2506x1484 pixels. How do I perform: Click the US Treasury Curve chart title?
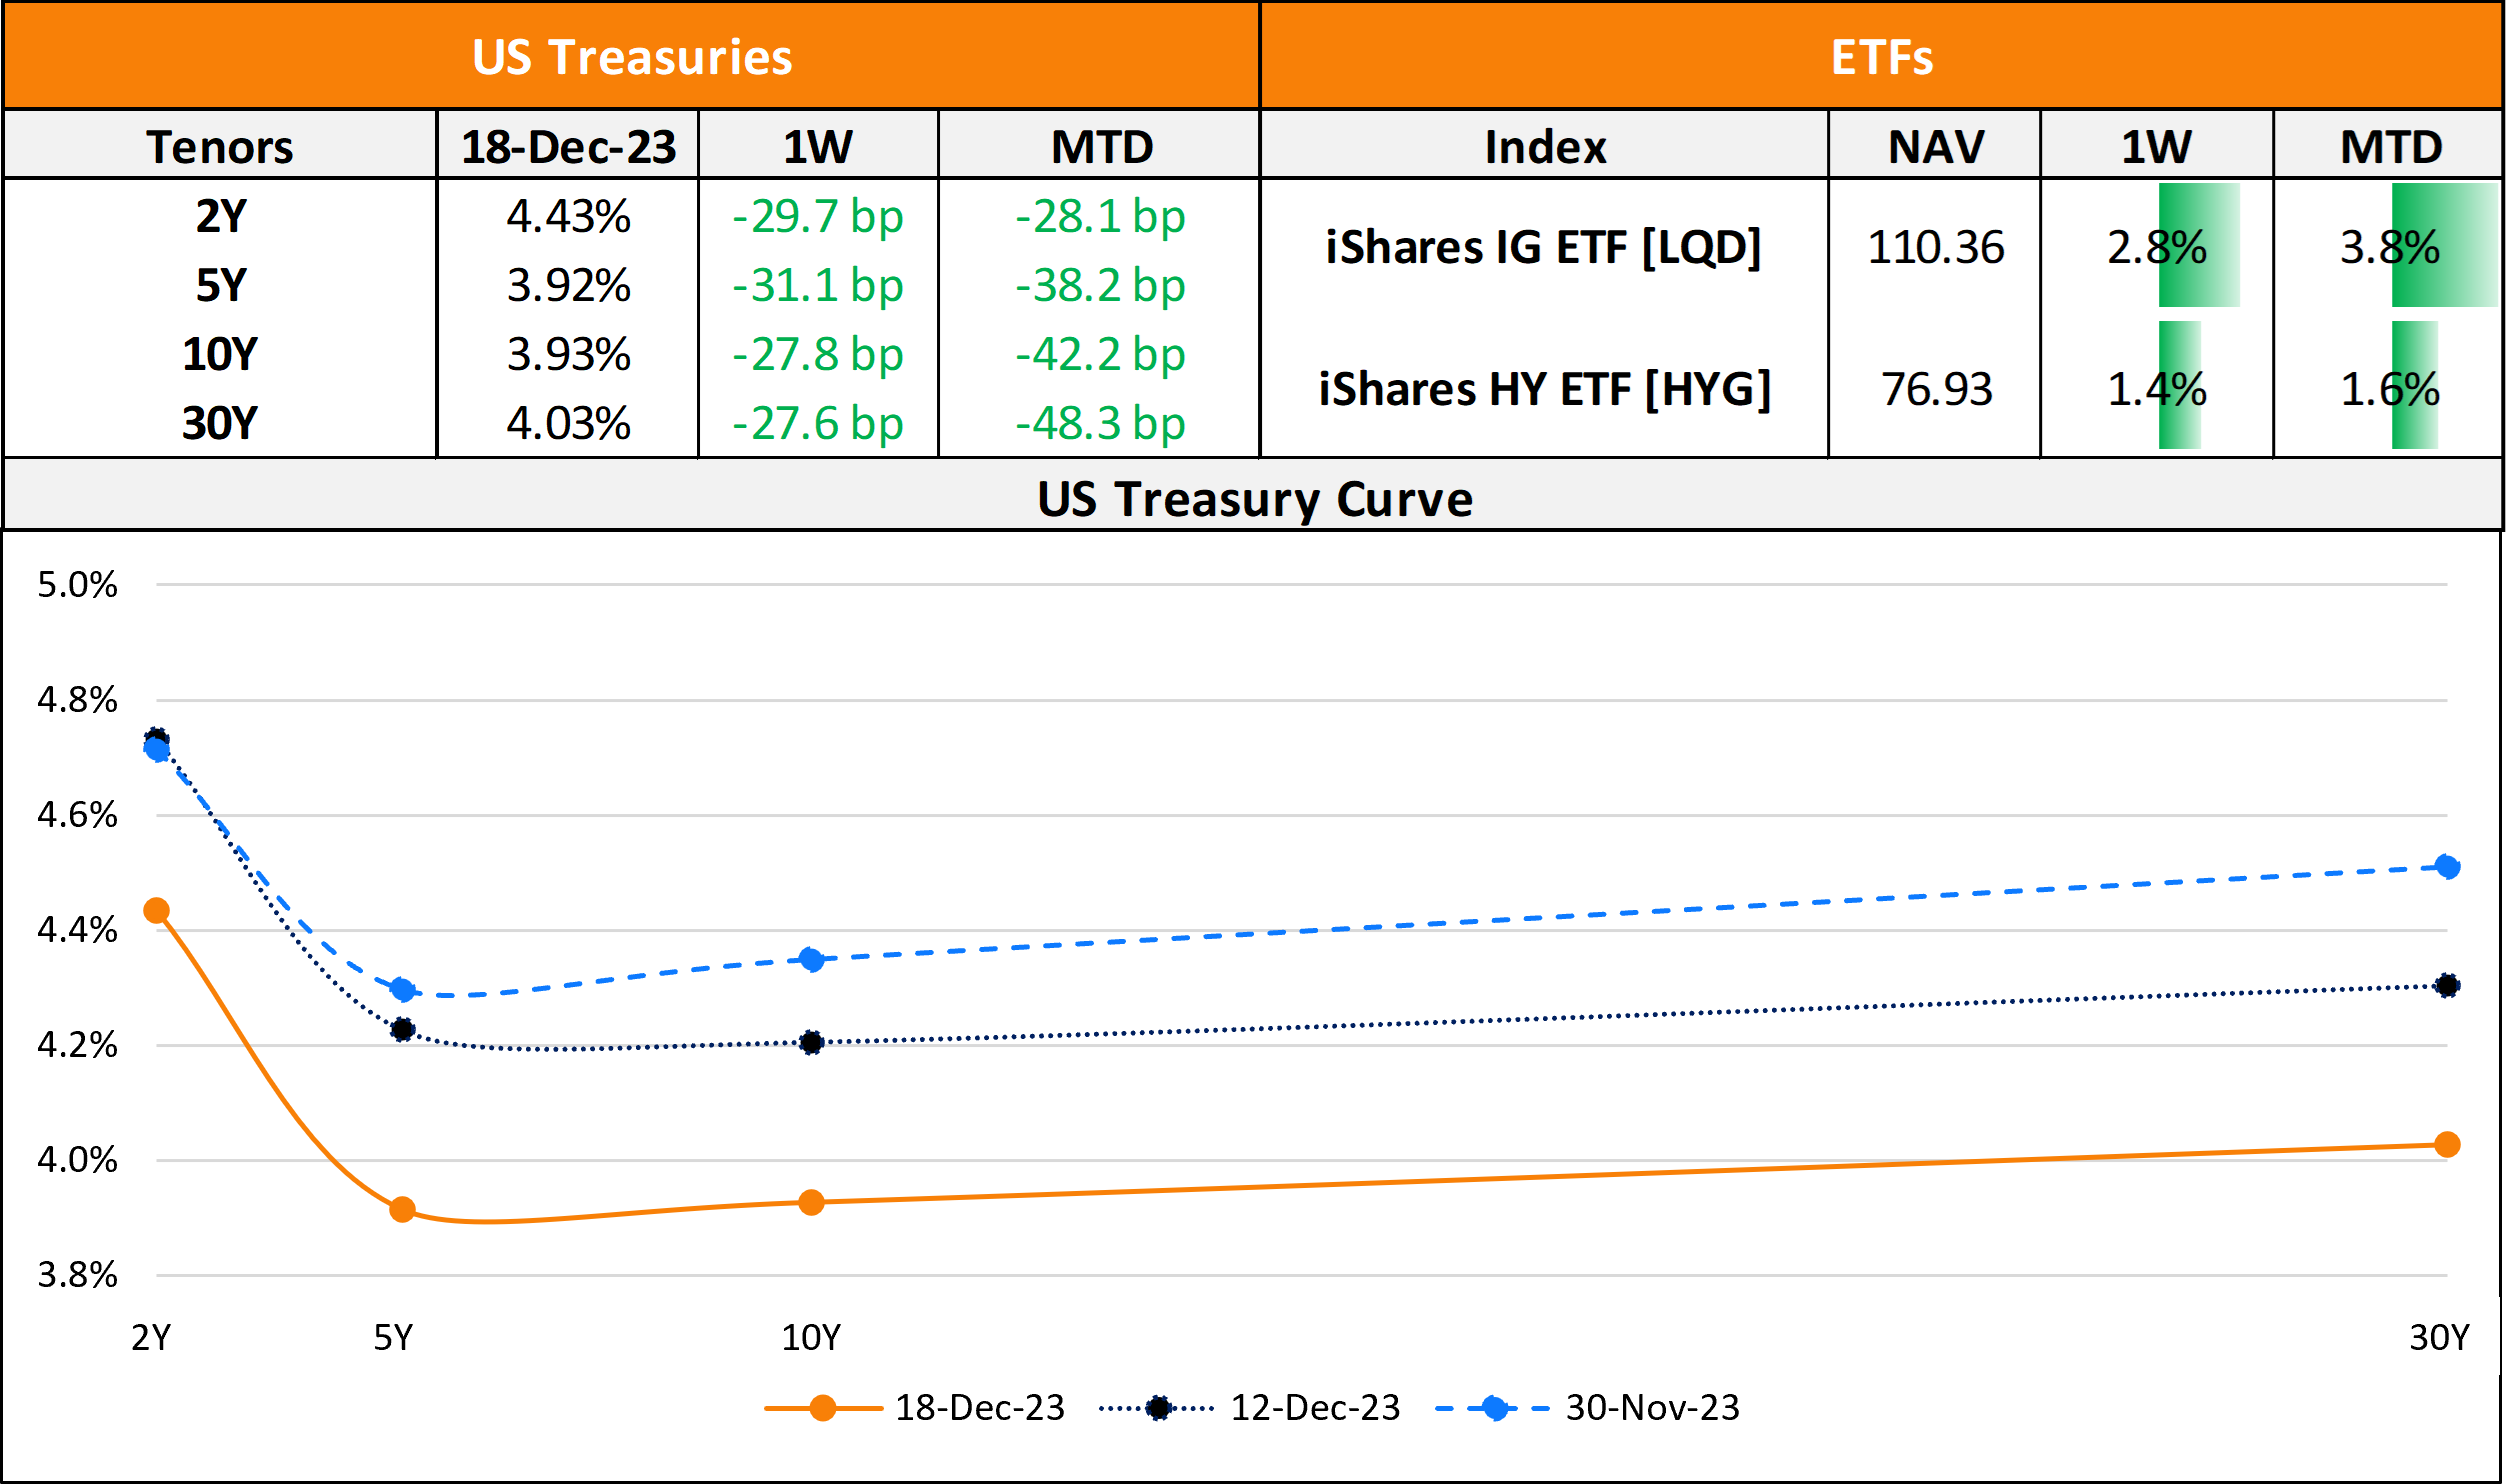tap(1254, 498)
